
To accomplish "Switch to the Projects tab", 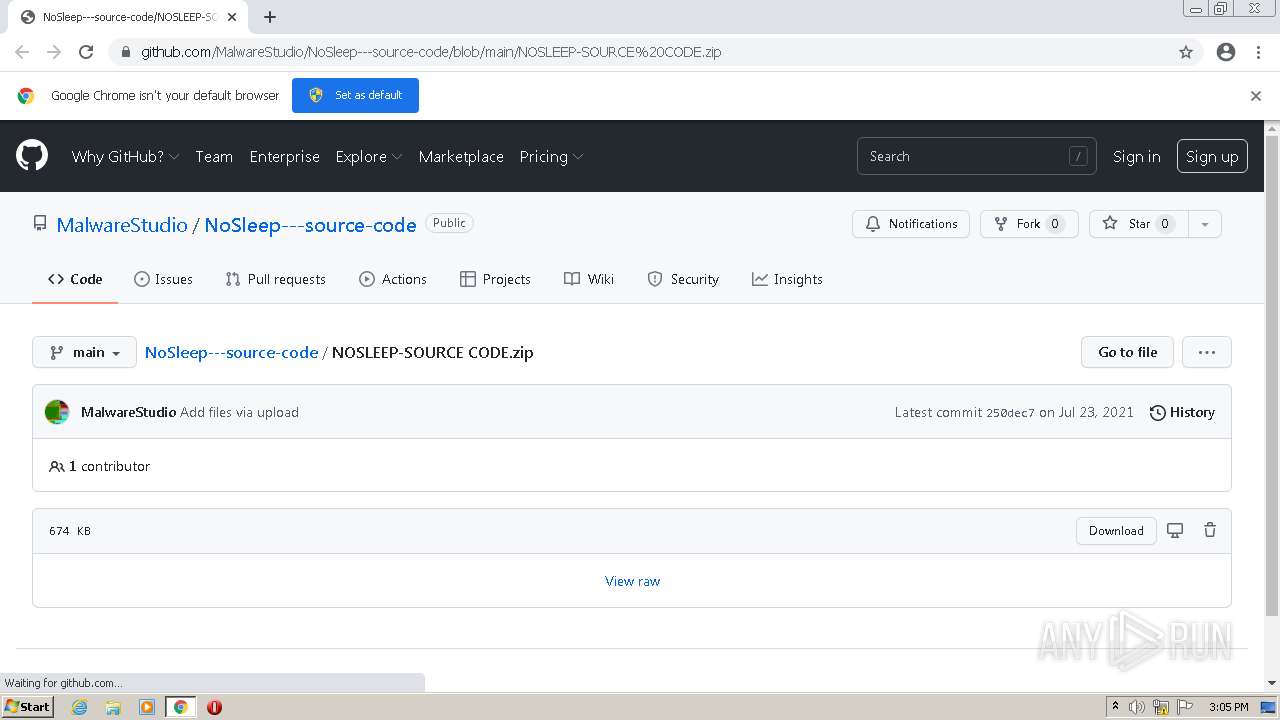I will (495, 279).
